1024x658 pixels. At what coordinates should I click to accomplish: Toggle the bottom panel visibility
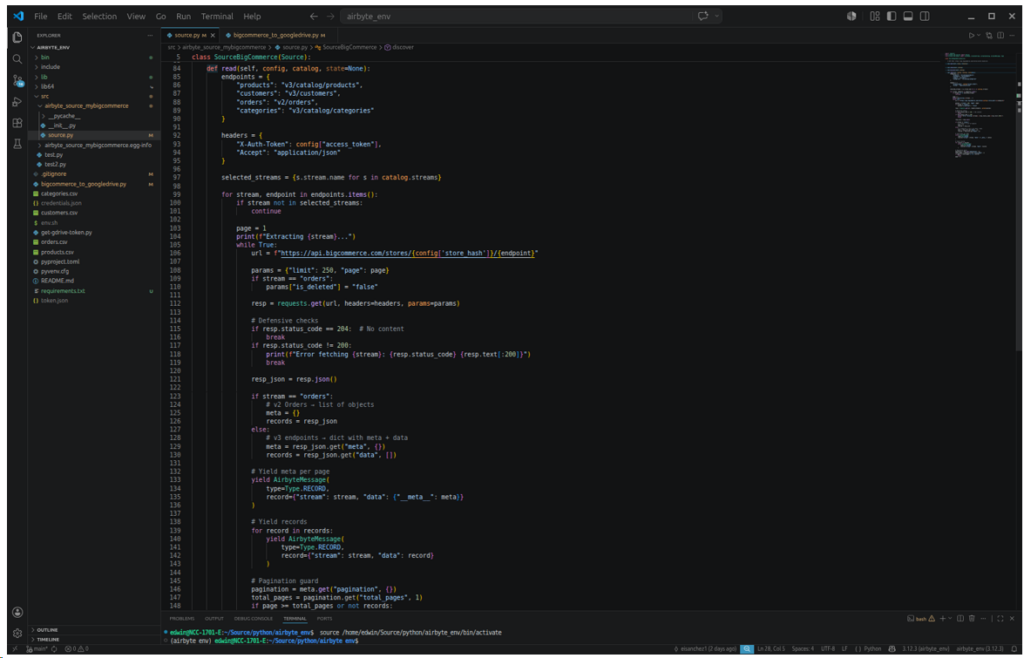908,16
